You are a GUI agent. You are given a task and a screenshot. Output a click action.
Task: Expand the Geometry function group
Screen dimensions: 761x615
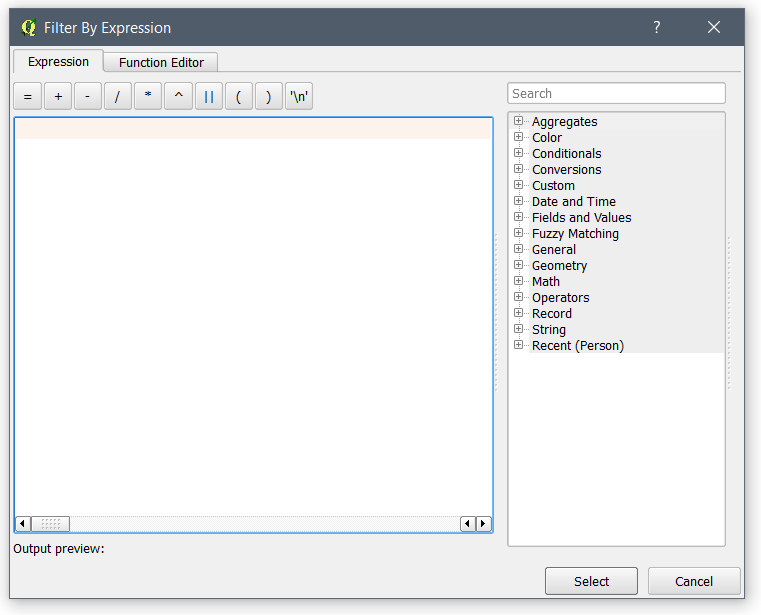click(x=519, y=266)
